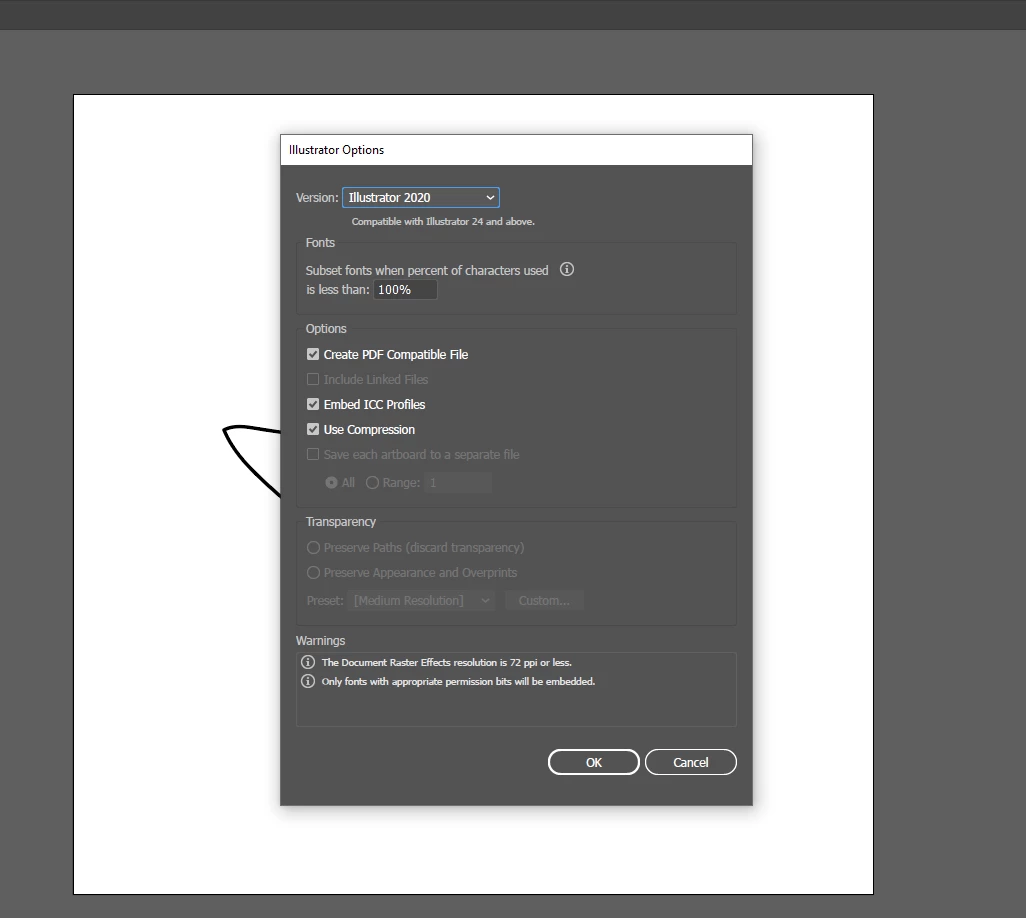
Task: Click info icon for fonts permission warning
Action: tap(308, 681)
